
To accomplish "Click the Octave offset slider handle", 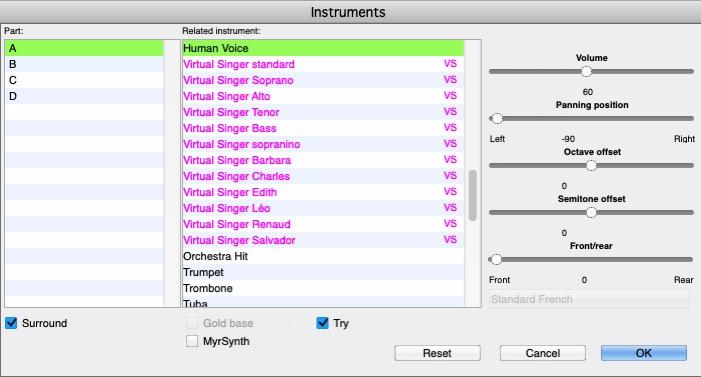I will click(591, 166).
